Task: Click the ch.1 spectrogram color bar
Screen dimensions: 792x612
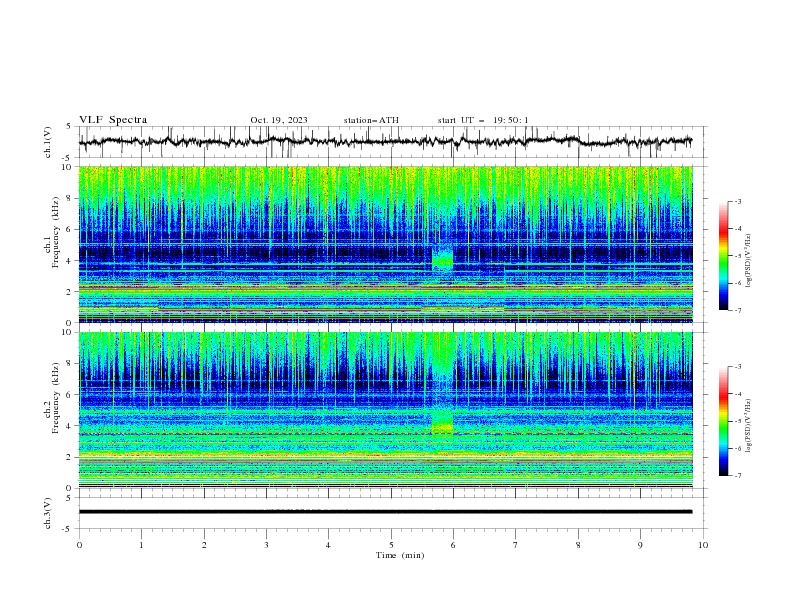Action: tap(723, 256)
